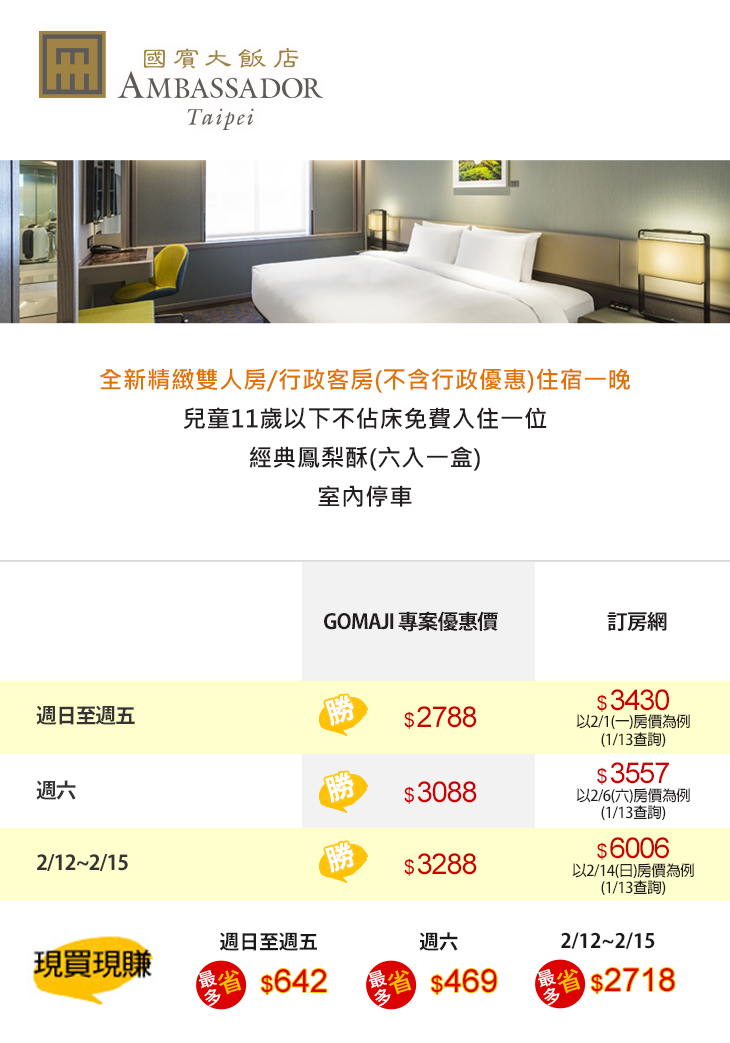Select the GOMAJI 專案優惠價 column header

pos(411,622)
